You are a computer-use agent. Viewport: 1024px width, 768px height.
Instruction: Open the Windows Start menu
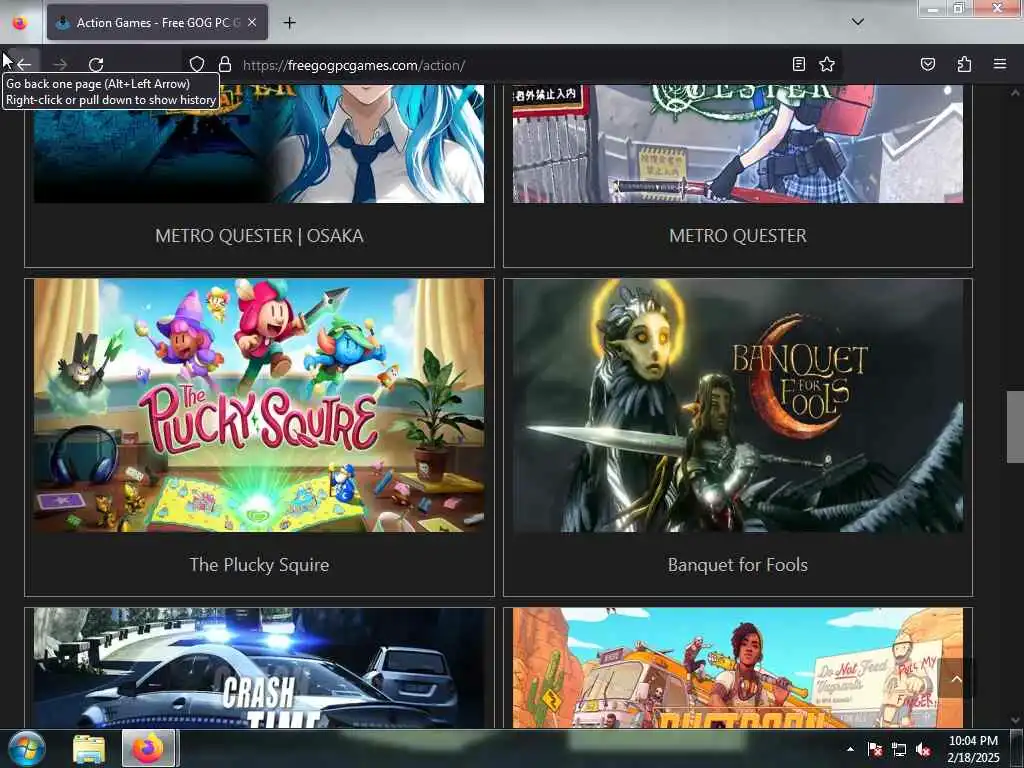[26, 748]
